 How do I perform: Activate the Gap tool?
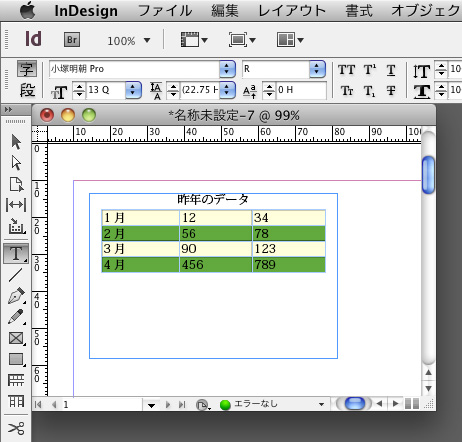16,205
